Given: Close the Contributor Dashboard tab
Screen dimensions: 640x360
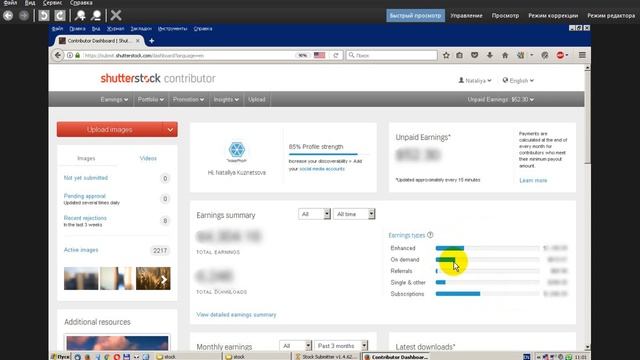Looking at the screenshot, I should [x=138, y=41].
